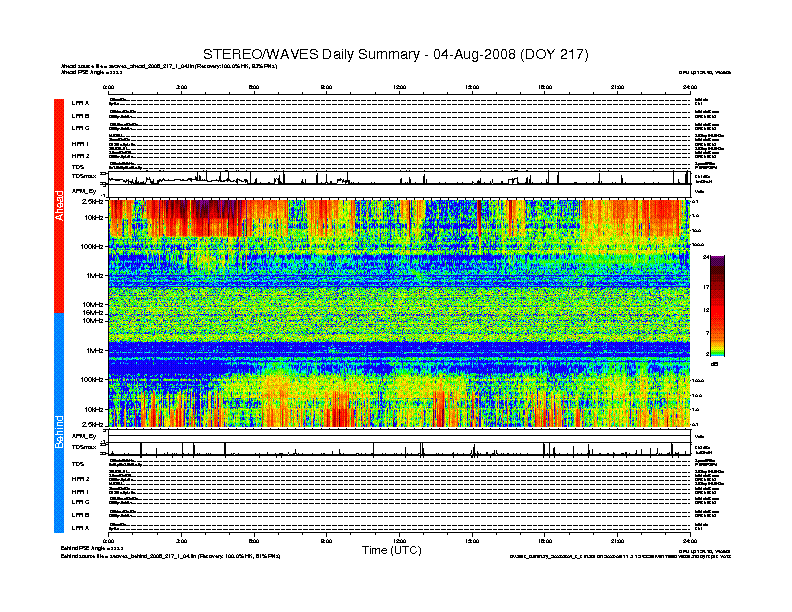Click the STEREO/WAVES Daily Summary title
This screenshot has height=612, width=792.
pyautogui.click(x=395, y=55)
